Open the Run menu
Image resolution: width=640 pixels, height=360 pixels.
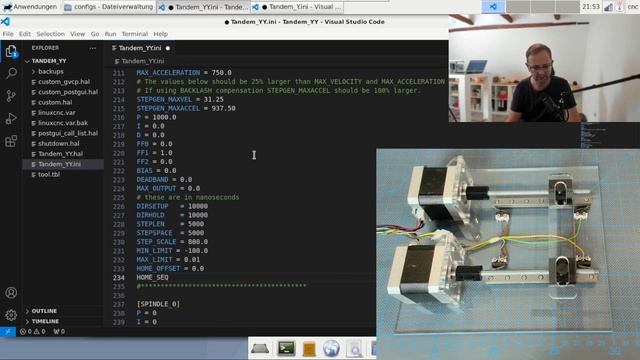(x=110, y=34)
